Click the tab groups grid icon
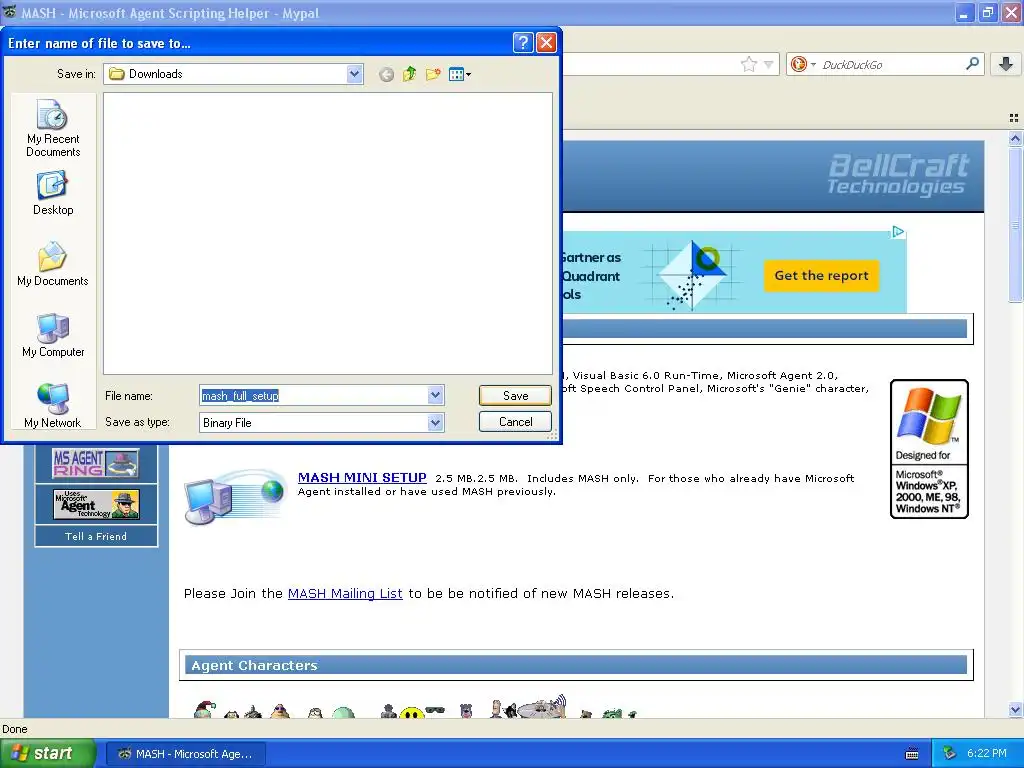 point(1014,118)
